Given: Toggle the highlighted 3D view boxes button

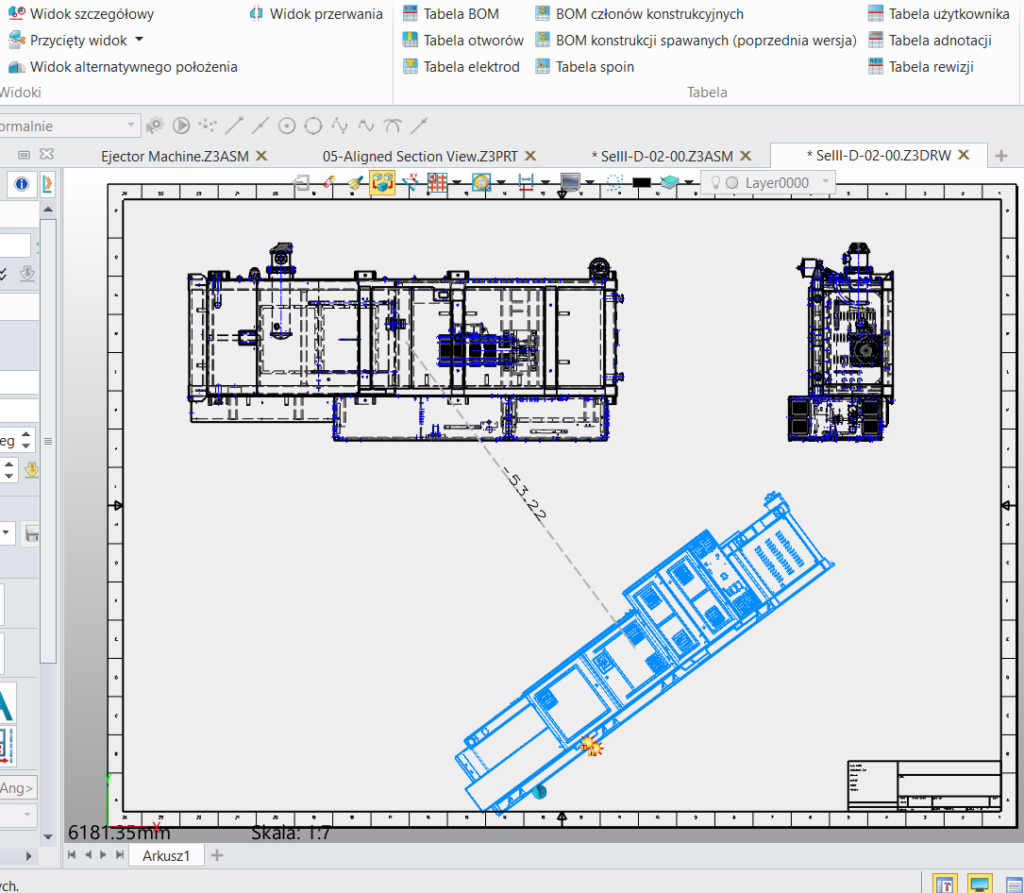Looking at the screenshot, I should pos(382,183).
